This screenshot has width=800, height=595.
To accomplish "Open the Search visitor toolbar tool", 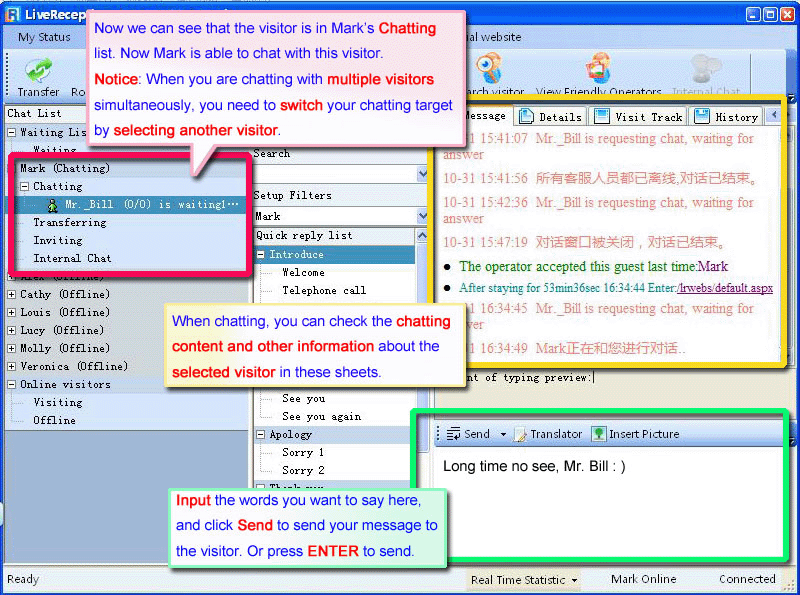I will (489, 68).
